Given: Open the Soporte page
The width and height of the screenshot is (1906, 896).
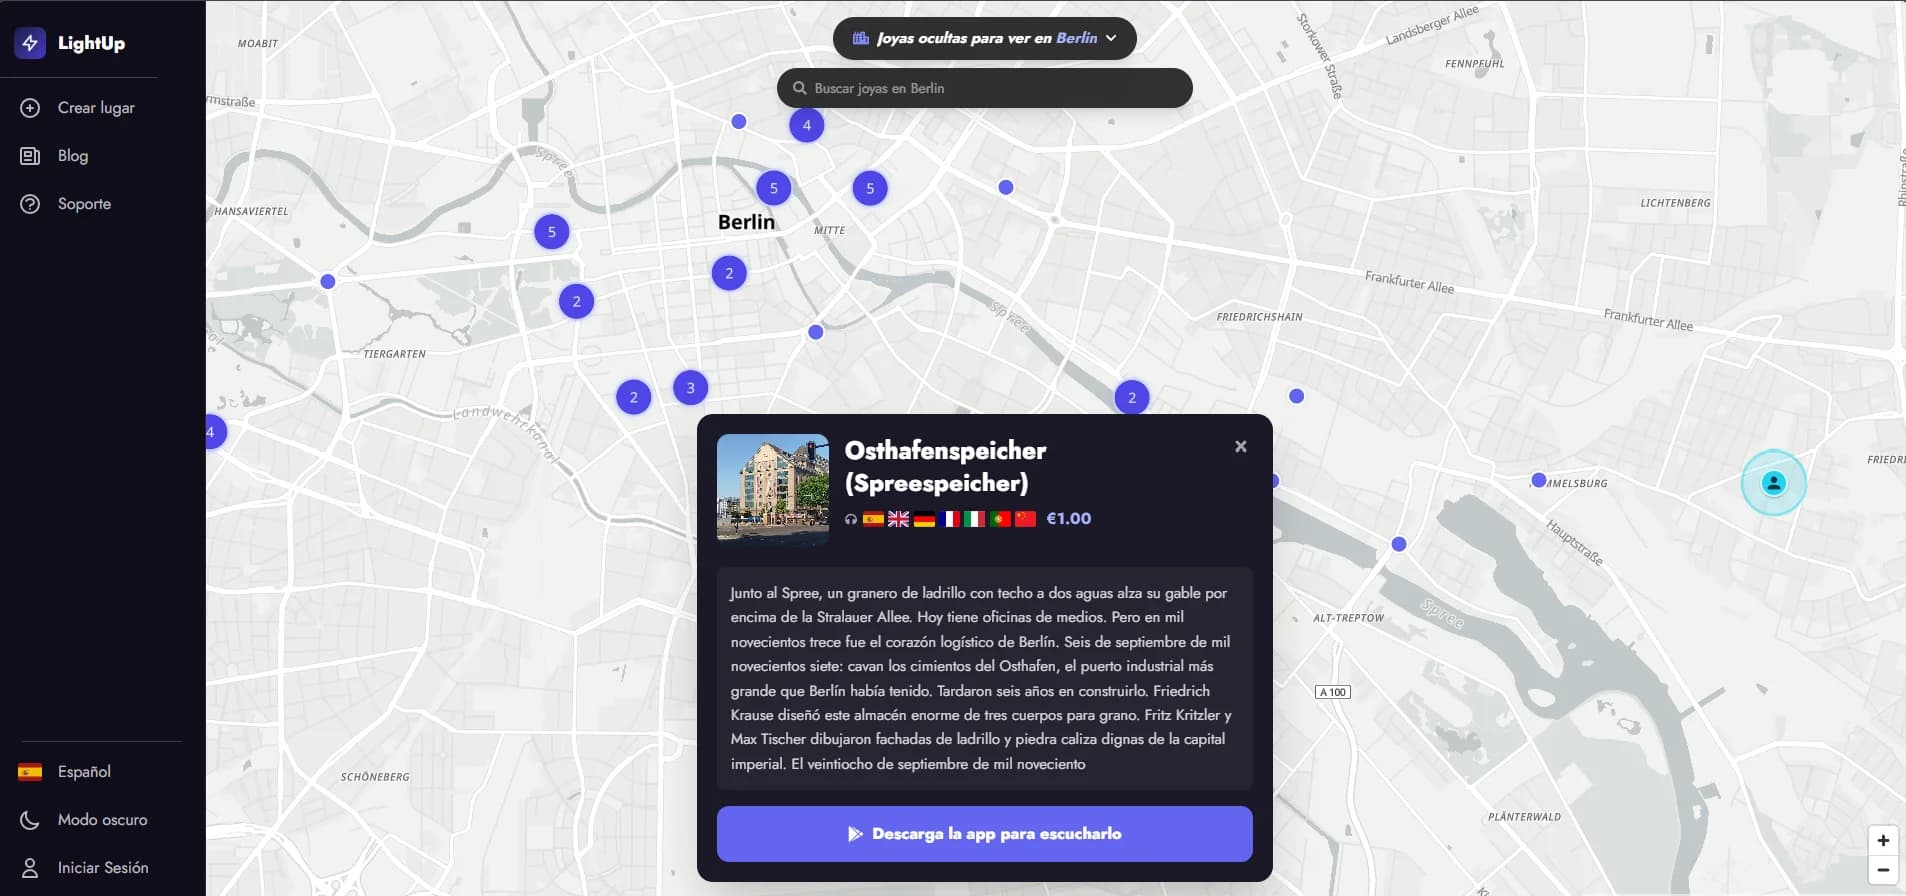Looking at the screenshot, I should pos(66,204).
